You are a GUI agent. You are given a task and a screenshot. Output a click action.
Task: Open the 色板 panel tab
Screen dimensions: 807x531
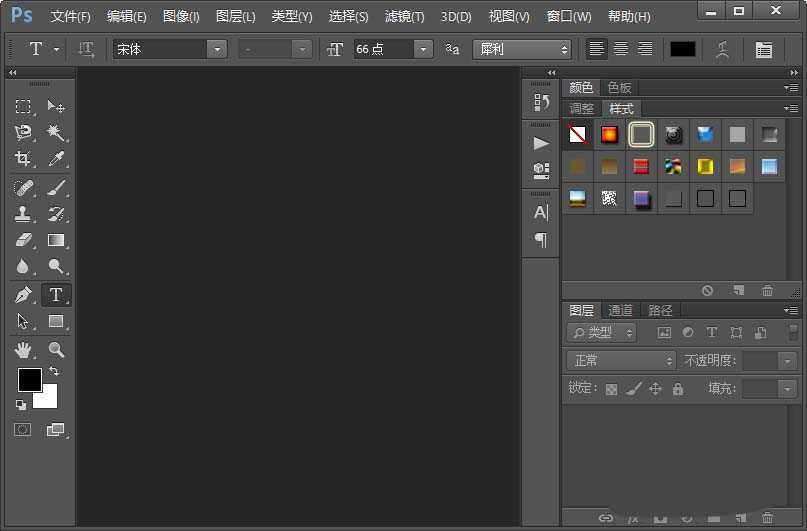(x=619, y=88)
